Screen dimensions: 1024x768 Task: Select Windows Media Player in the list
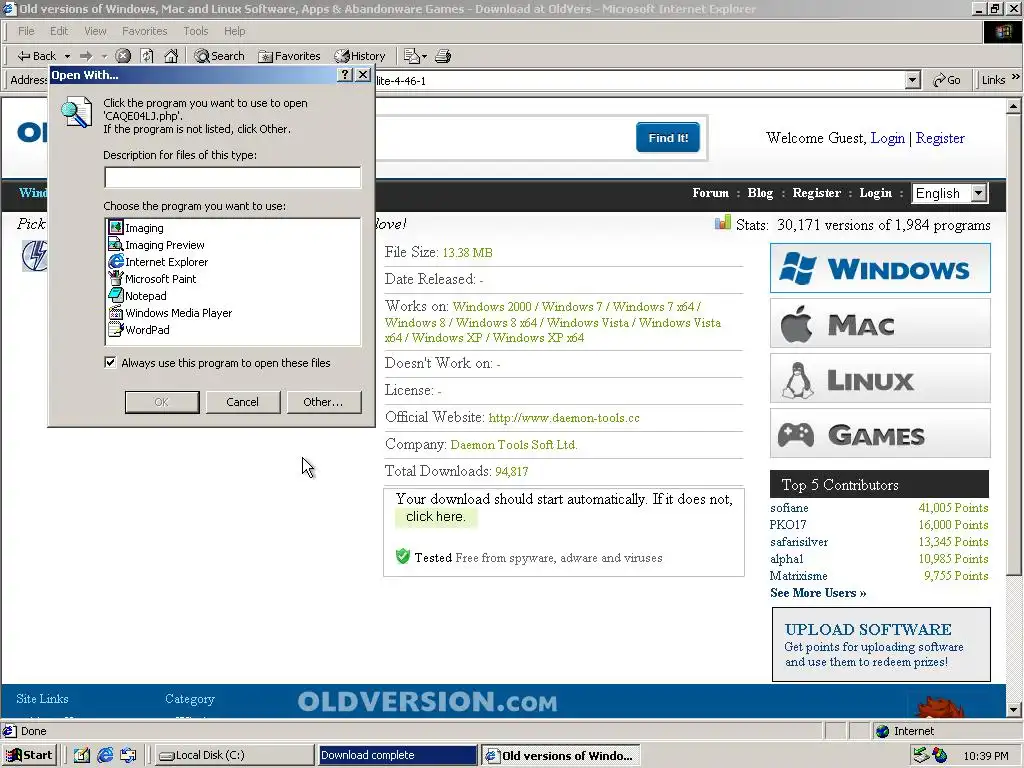(x=170, y=313)
